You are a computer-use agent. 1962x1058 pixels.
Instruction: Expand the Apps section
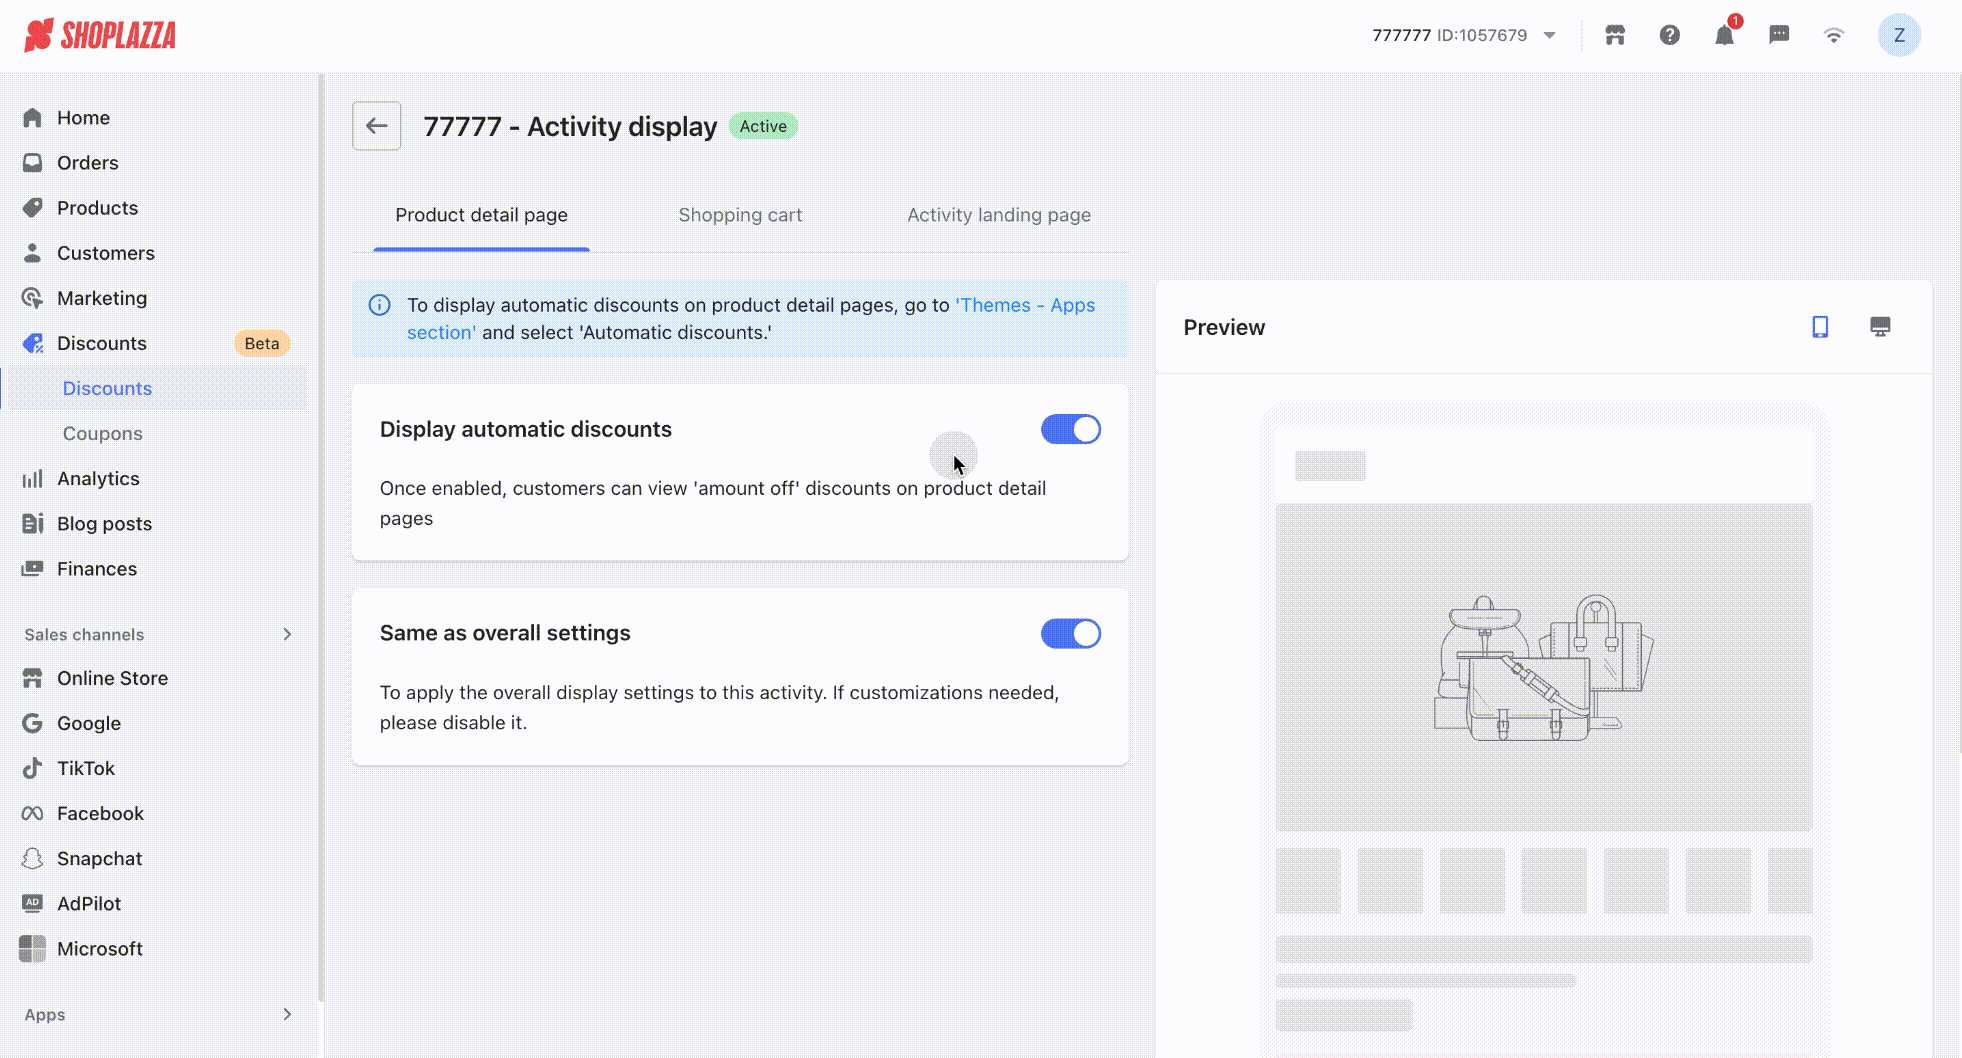286,1014
